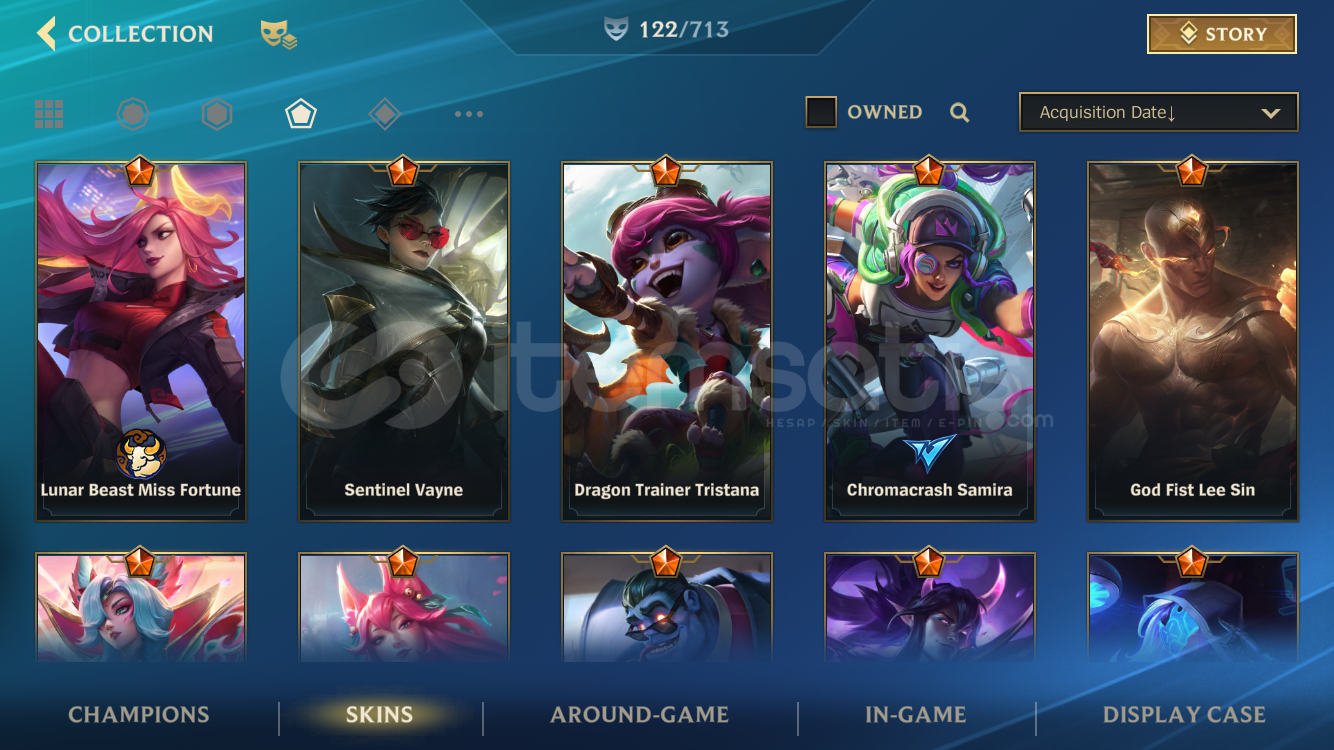Tick the Owned checkbox
The width and height of the screenshot is (1334, 750).
pyautogui.click(x=821, y=112)
